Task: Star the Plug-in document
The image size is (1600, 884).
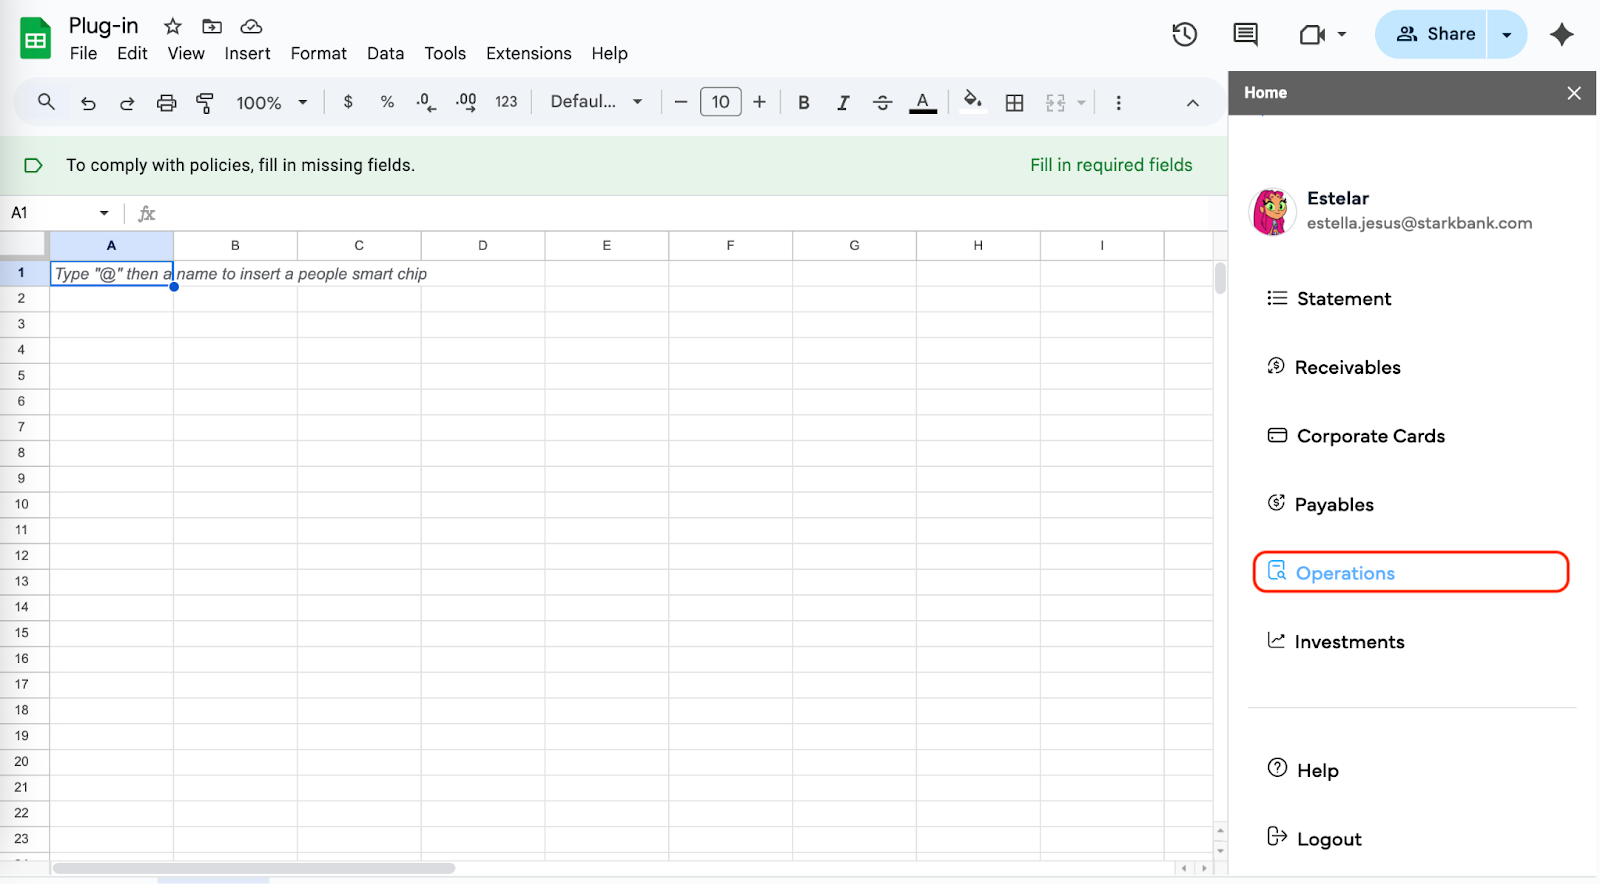Action: tap(173, 26)
